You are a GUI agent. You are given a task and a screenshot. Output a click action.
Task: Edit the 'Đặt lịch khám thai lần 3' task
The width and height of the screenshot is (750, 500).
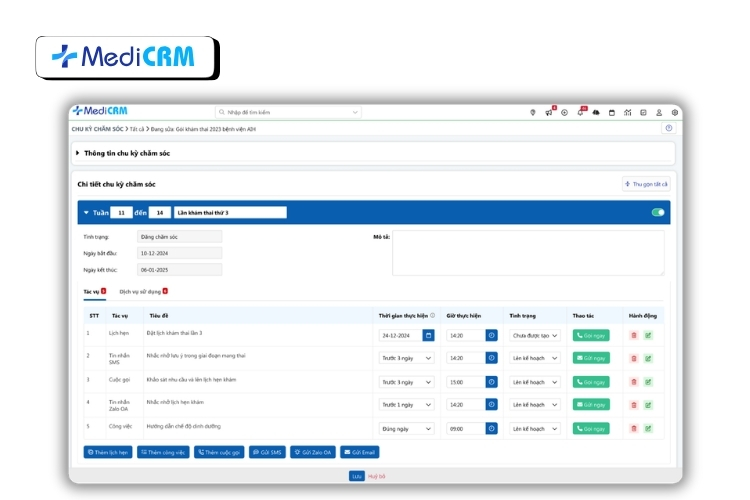pyautogui.click(x=648, y=335)
